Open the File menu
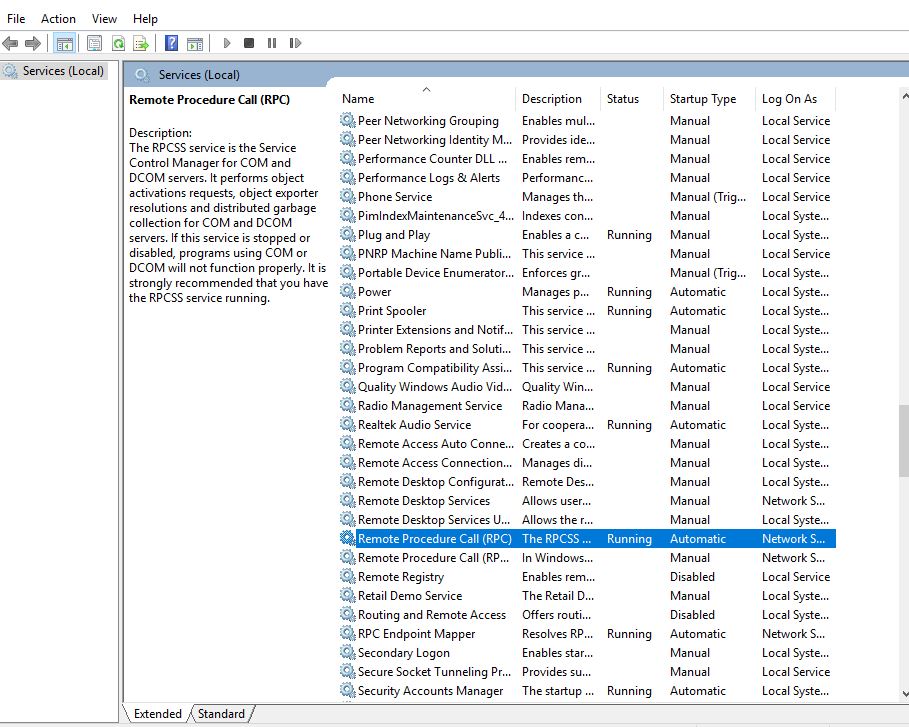This screenshot has height=727, width=909. click(16, 18)
